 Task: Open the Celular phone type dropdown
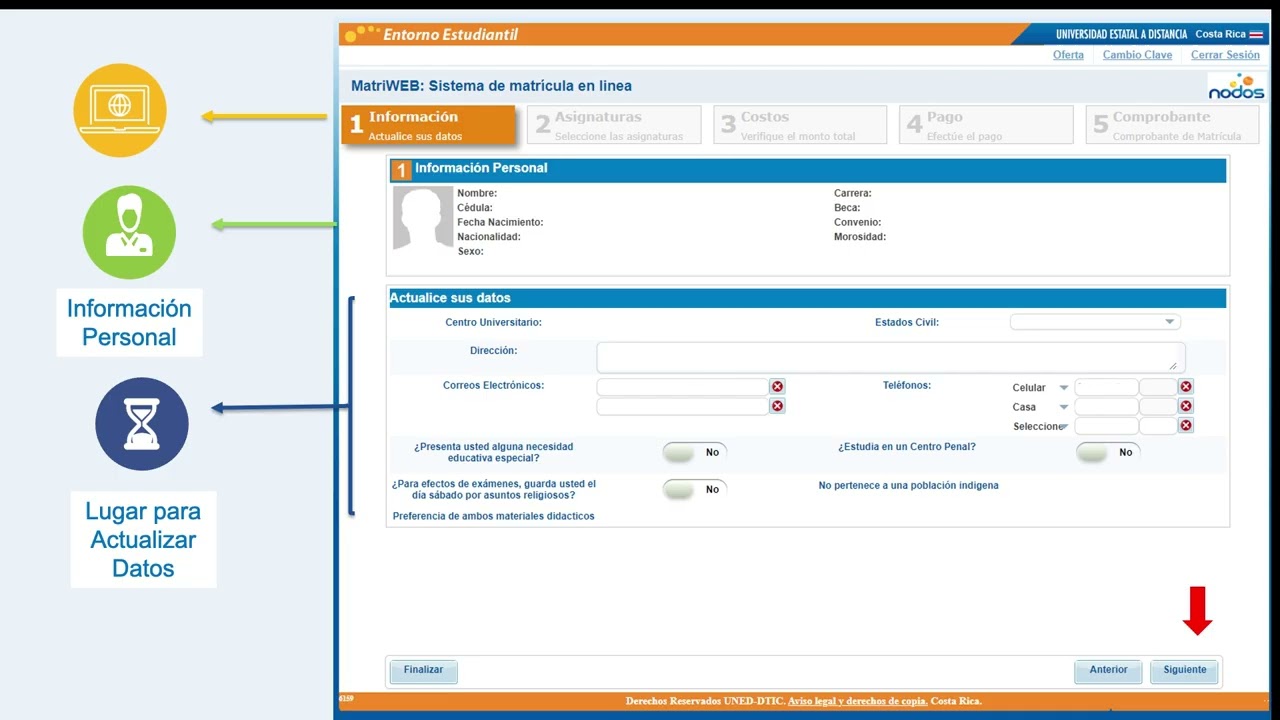coord(1064,388)
